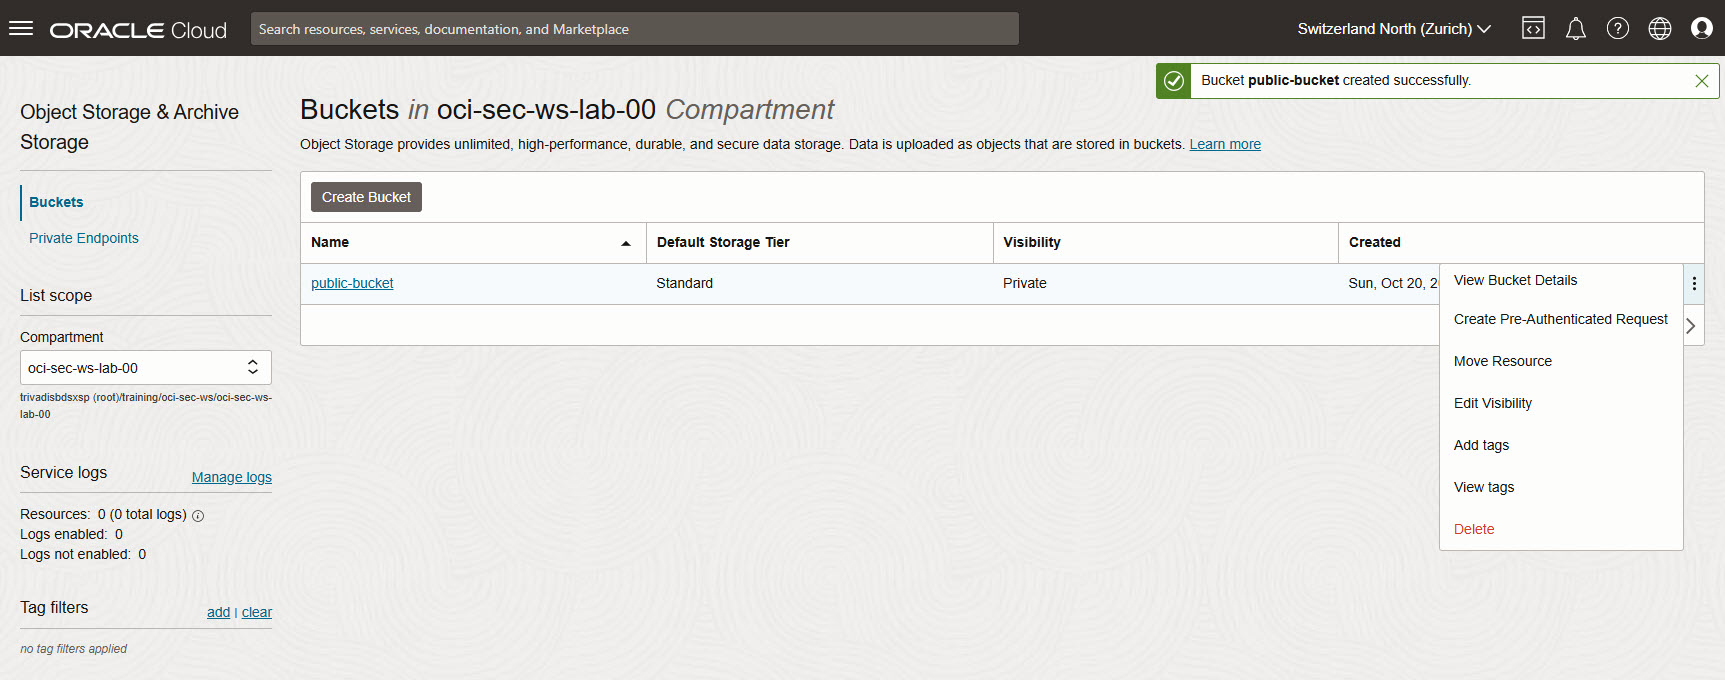This screenshot has height=680, width=1725.
Task: Click the Standard storage tier cell
Action: 685,283
